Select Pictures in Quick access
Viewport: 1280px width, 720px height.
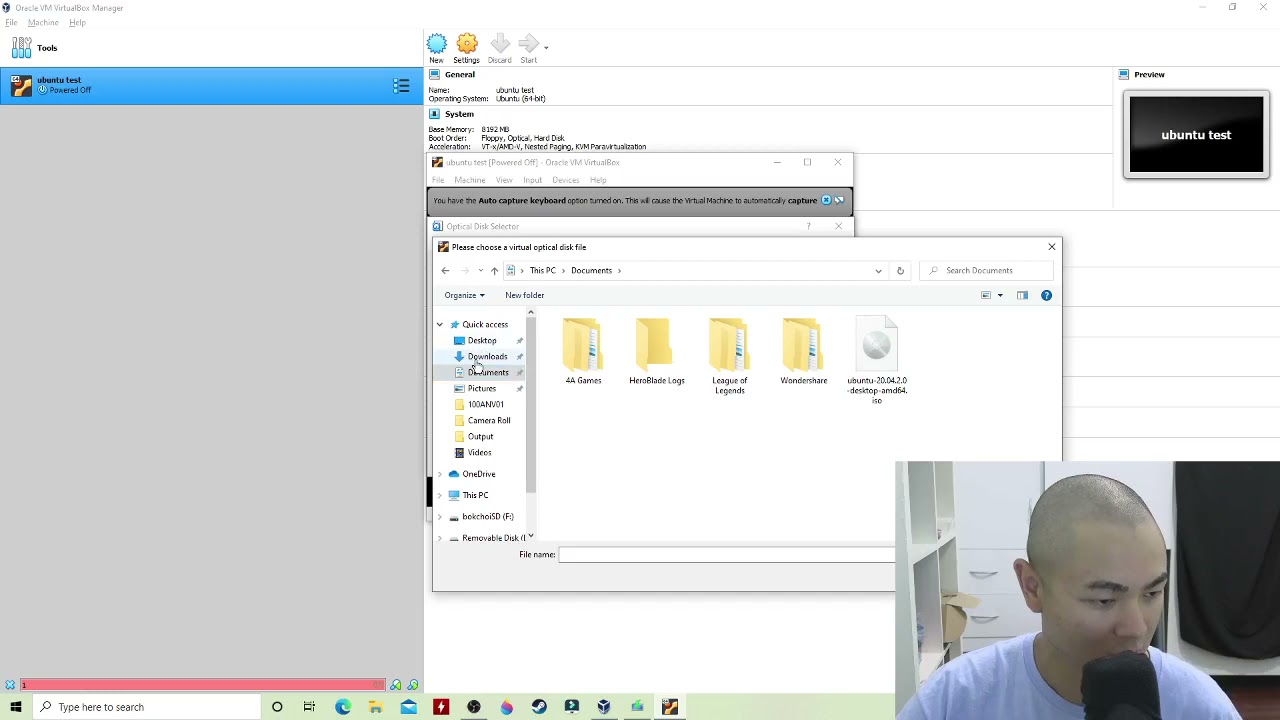pos(482,388)
